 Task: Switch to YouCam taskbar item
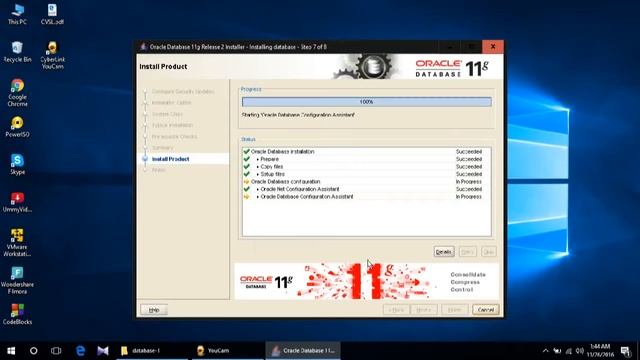pyautogui.click(x=228, y=351)
